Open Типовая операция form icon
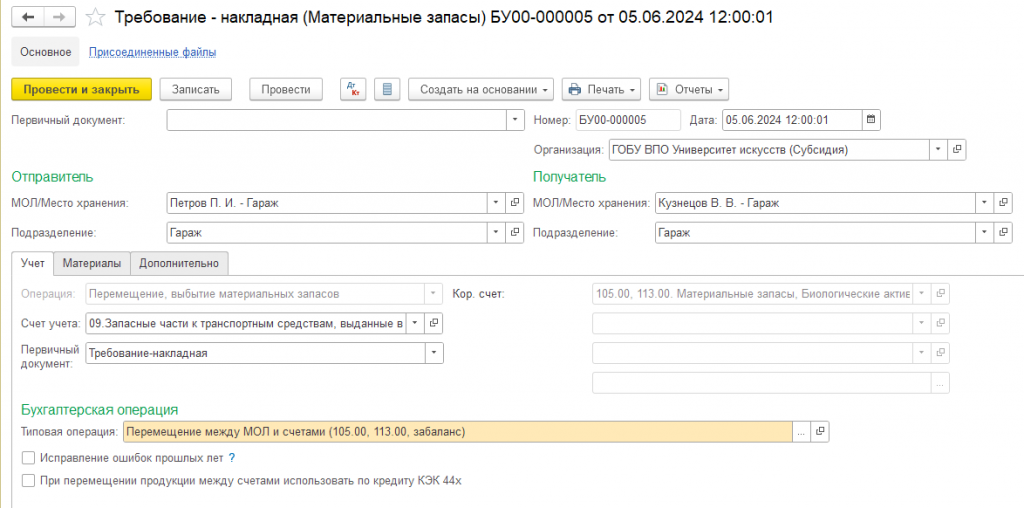This screenshot has width=1024, height=508. click(820, 432)
